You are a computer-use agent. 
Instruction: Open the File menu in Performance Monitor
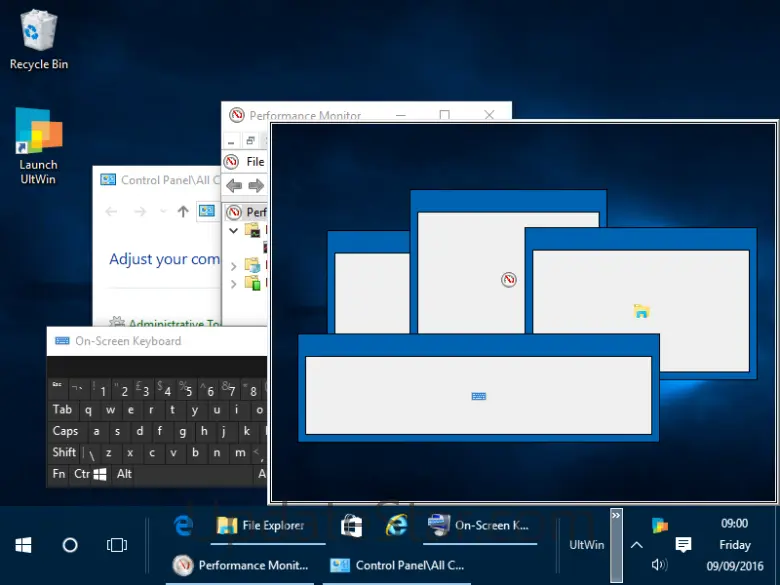pos(255,161)
